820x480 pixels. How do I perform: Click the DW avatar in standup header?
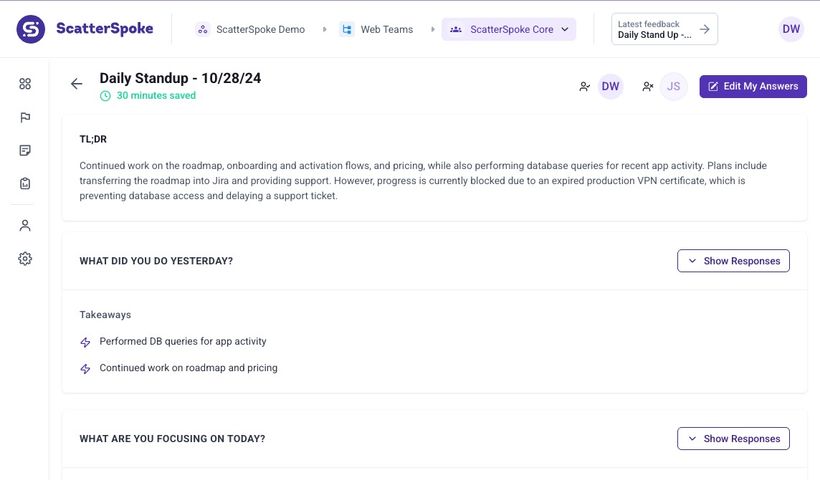pos(610,86)
